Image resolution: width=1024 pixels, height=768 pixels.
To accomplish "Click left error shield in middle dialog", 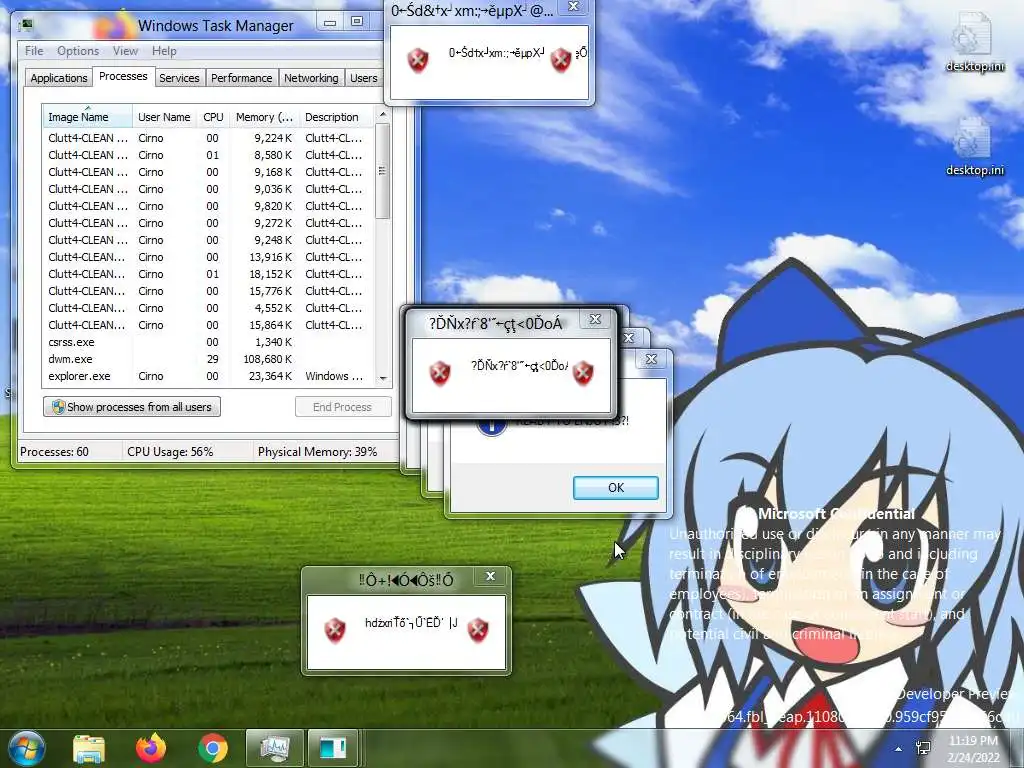I will coord(440,374).
